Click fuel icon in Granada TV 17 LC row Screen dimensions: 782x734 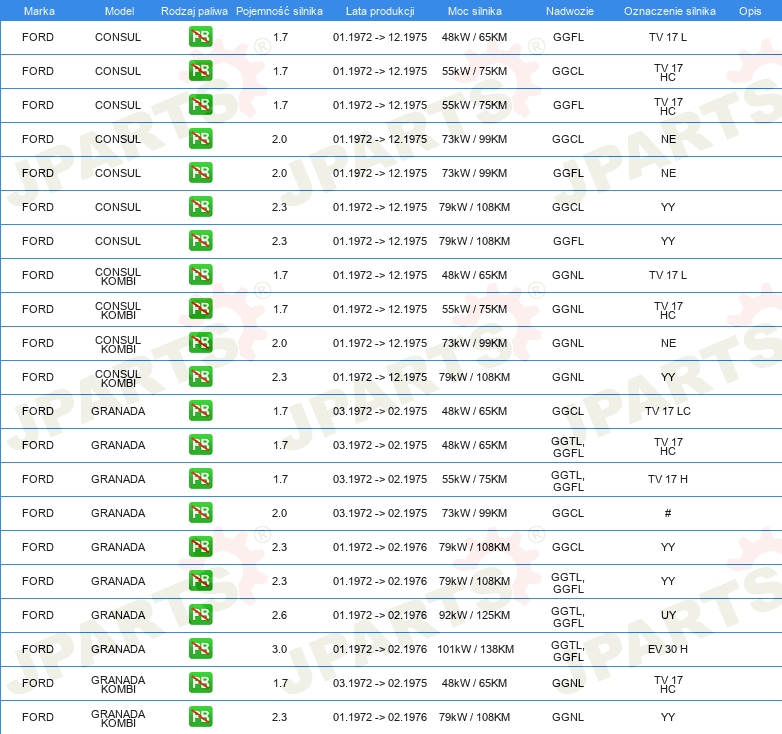click(x=200, y=411)
